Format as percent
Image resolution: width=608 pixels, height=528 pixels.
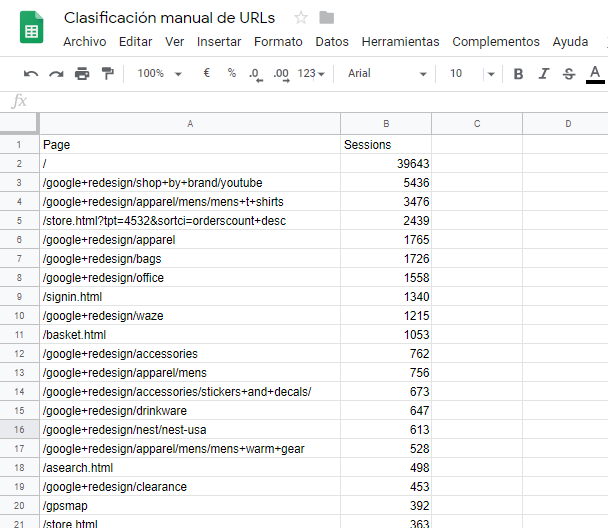(232, 73)
